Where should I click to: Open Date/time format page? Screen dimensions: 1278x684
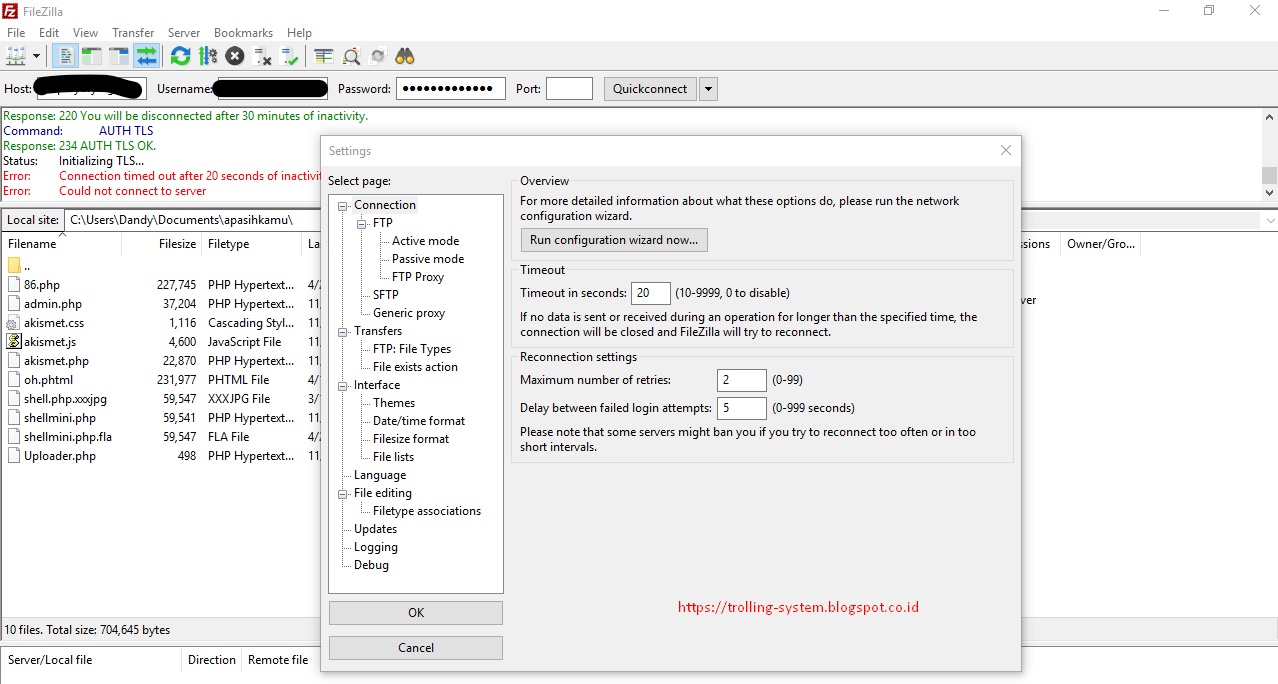419,421
